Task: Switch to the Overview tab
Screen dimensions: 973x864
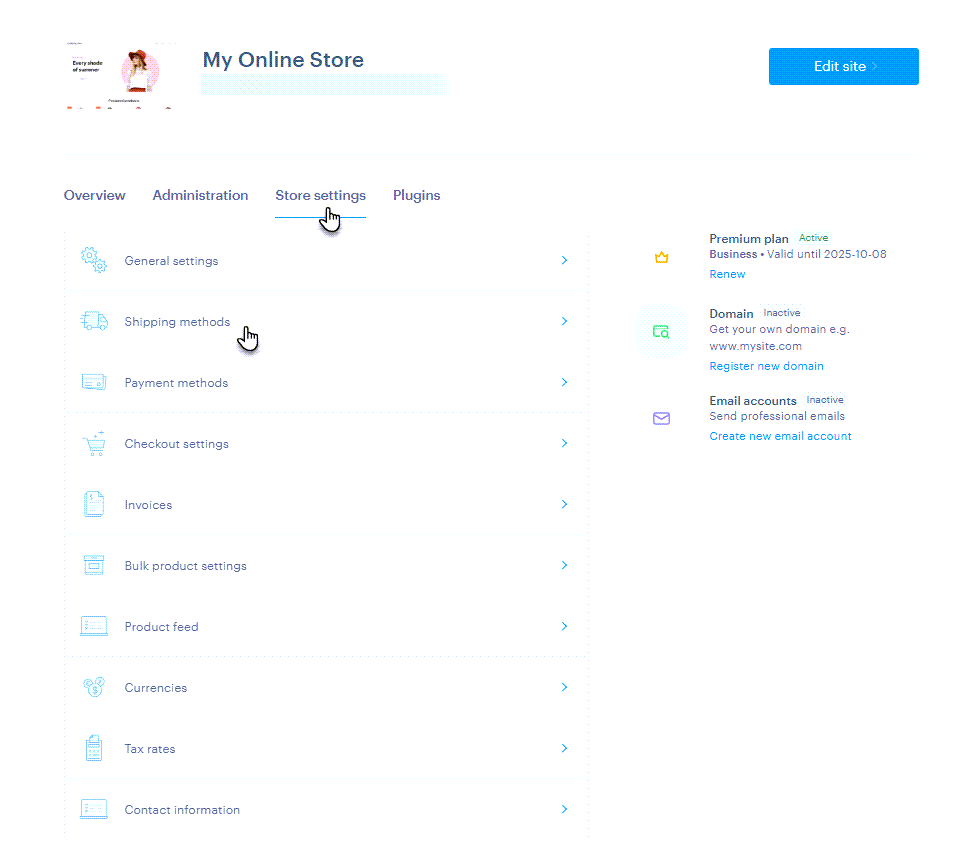Action: point(94,195)
